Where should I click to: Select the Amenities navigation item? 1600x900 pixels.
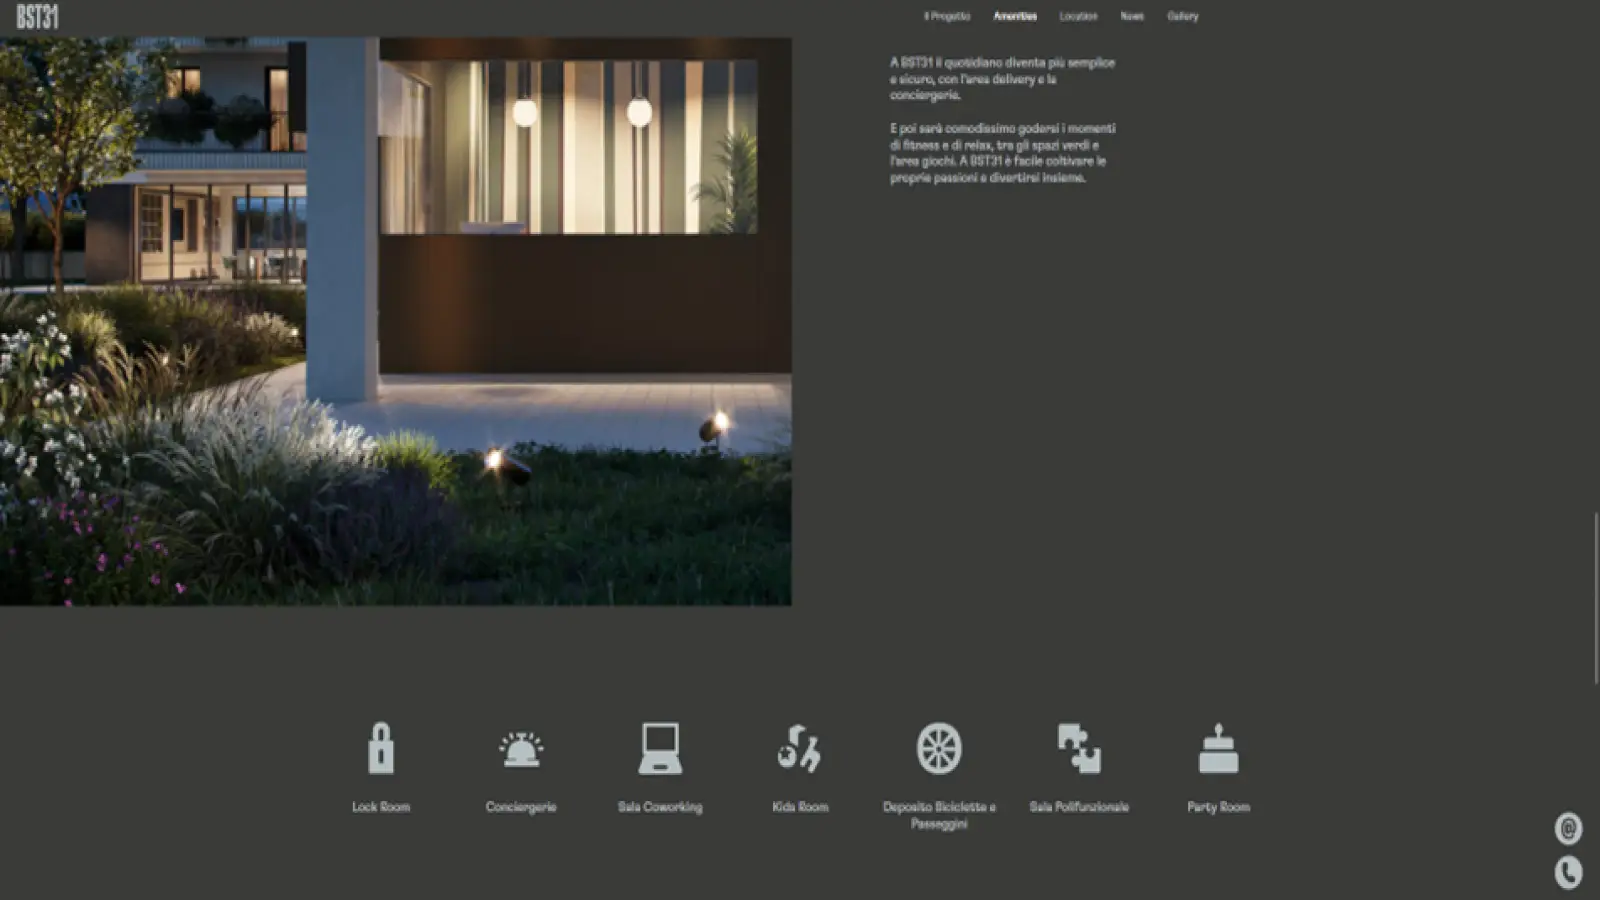[x=1014, y=16]
